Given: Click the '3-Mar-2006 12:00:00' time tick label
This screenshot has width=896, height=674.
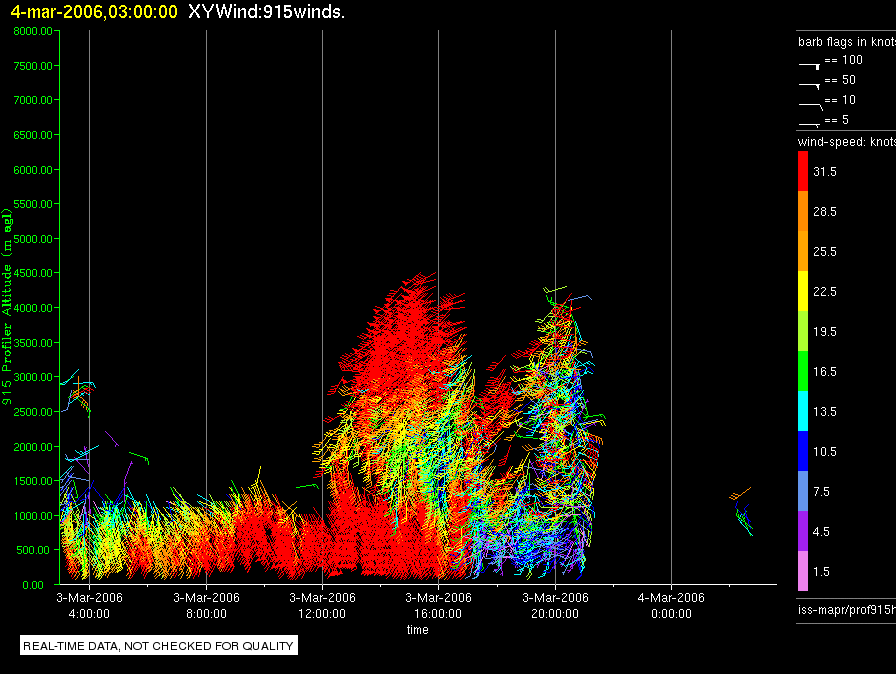Looking at the screenshot, I should 322,605.
